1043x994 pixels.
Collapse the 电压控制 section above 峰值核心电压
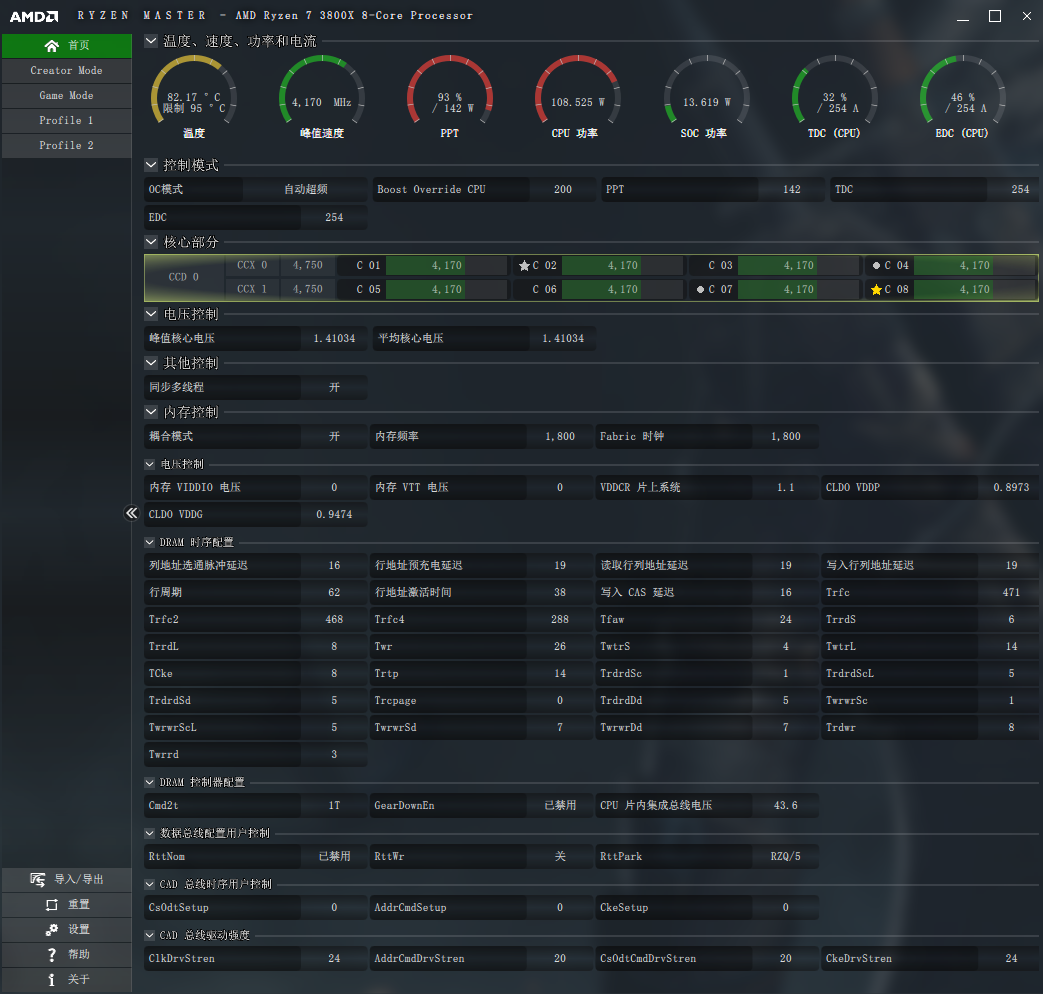click(151, 313)
